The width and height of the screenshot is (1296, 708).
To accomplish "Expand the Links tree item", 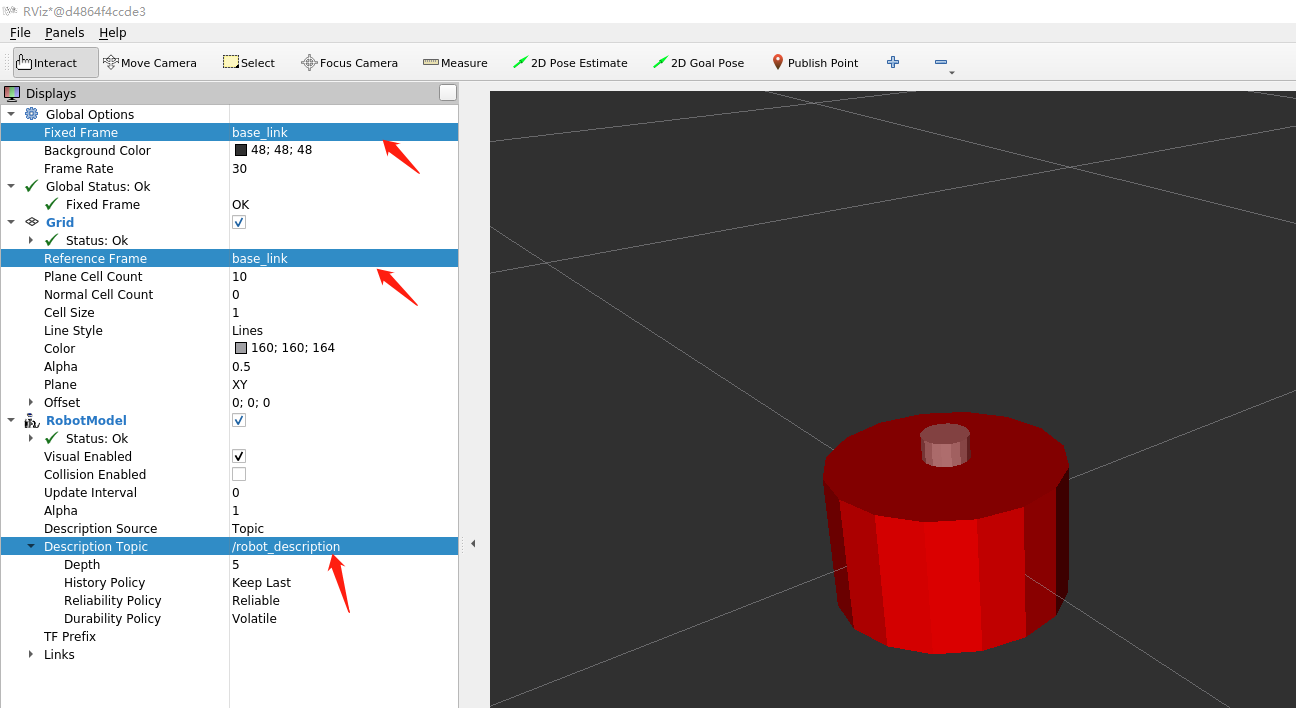I will (x=31, y=655).
